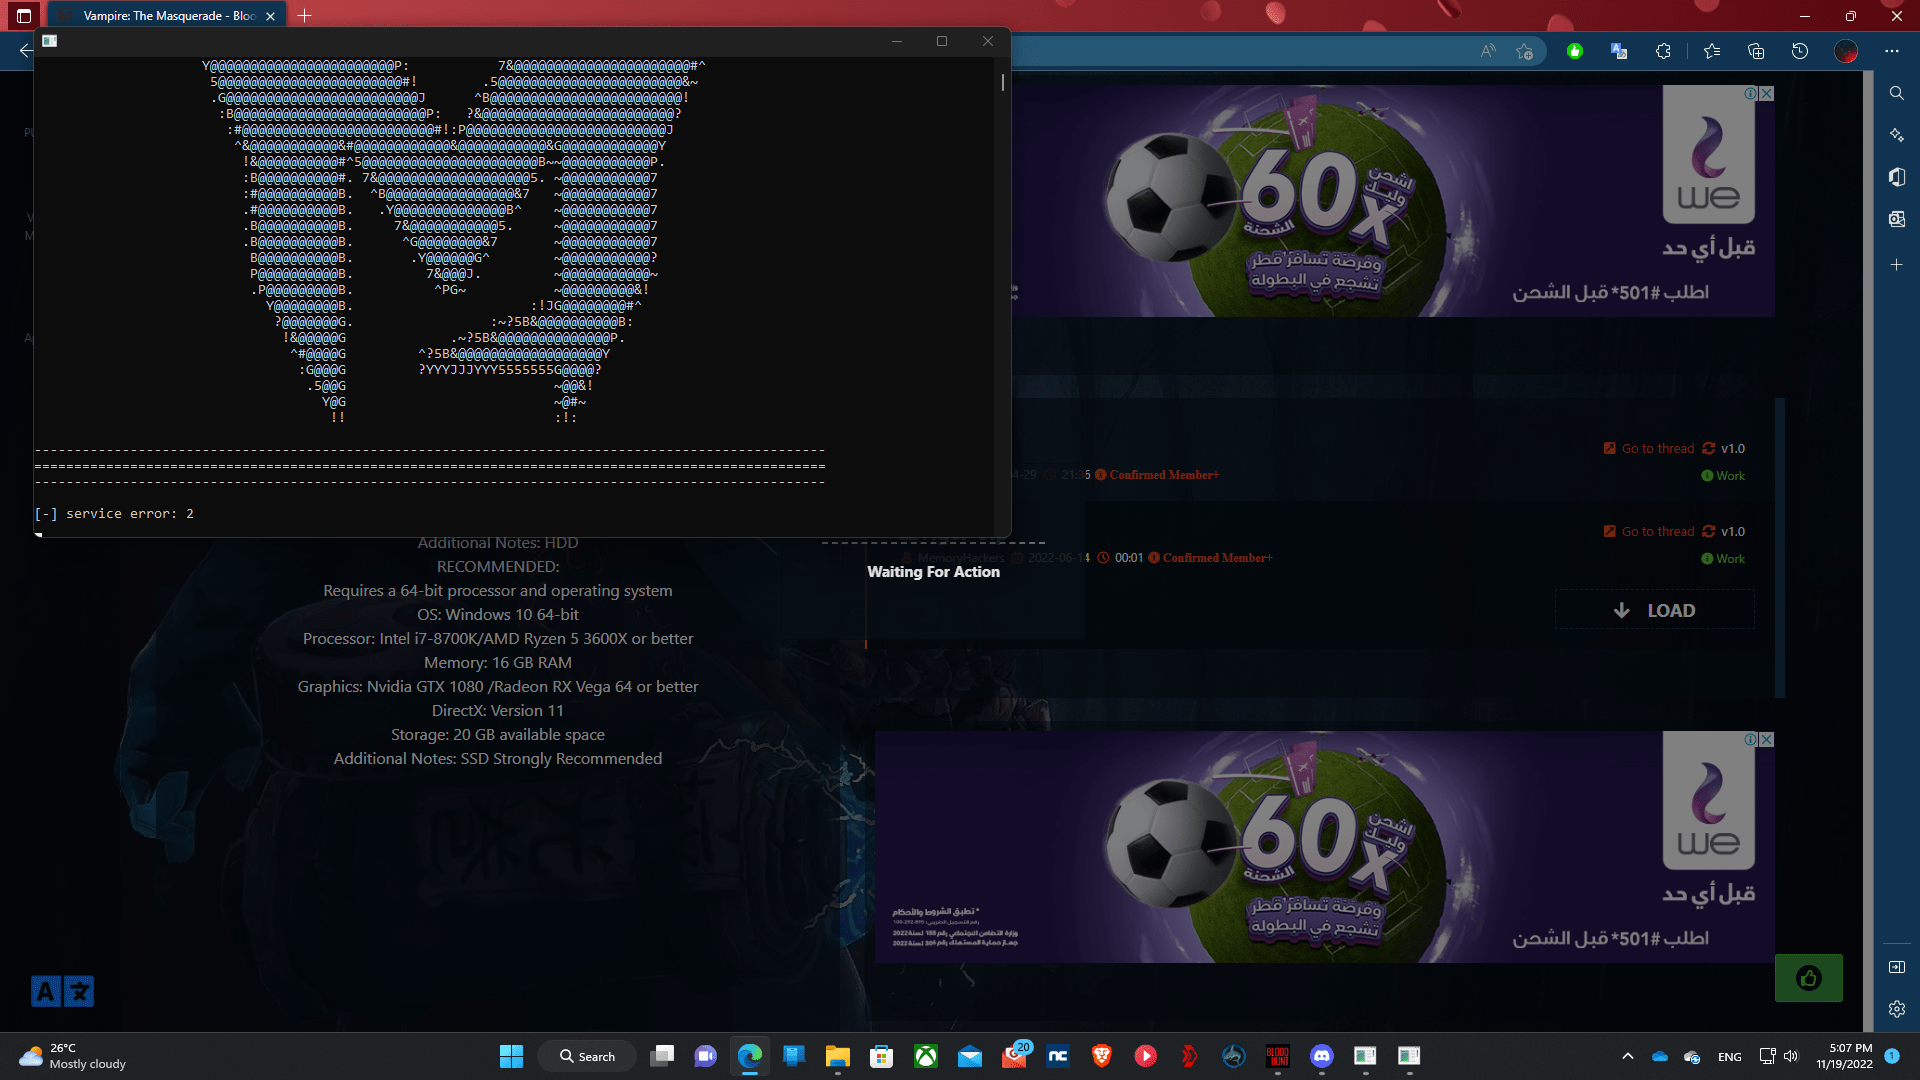Click the 'service error: 2' console line
This screenshot has width=1920, height=1080.
click(x=114, y=513)
